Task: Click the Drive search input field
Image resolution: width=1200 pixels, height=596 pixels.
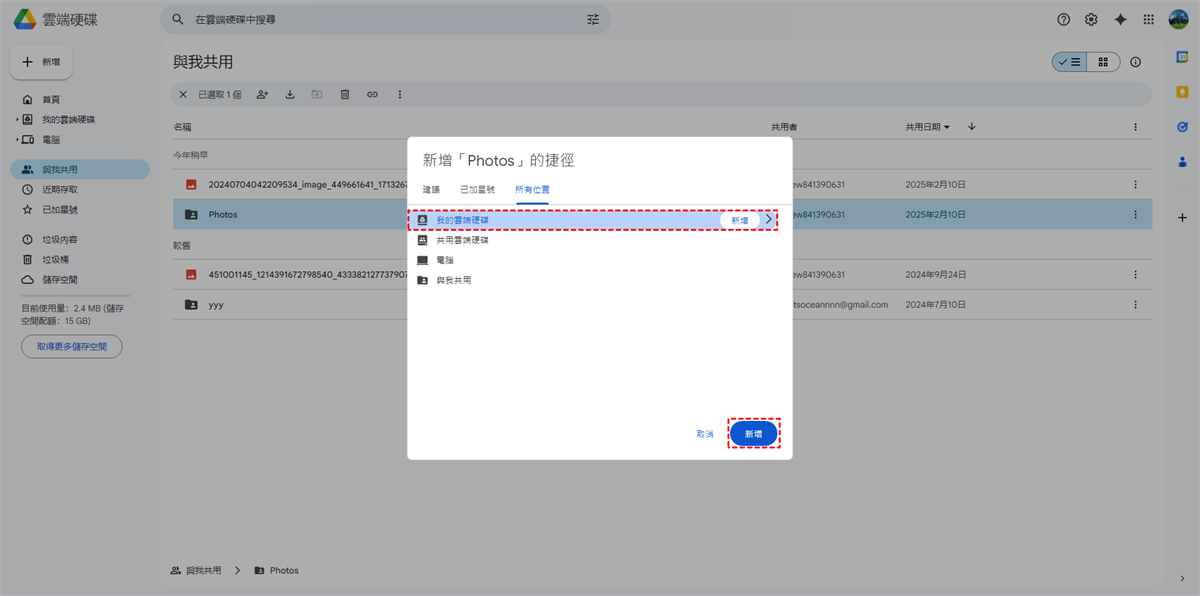Action: [x=384, y=19]
